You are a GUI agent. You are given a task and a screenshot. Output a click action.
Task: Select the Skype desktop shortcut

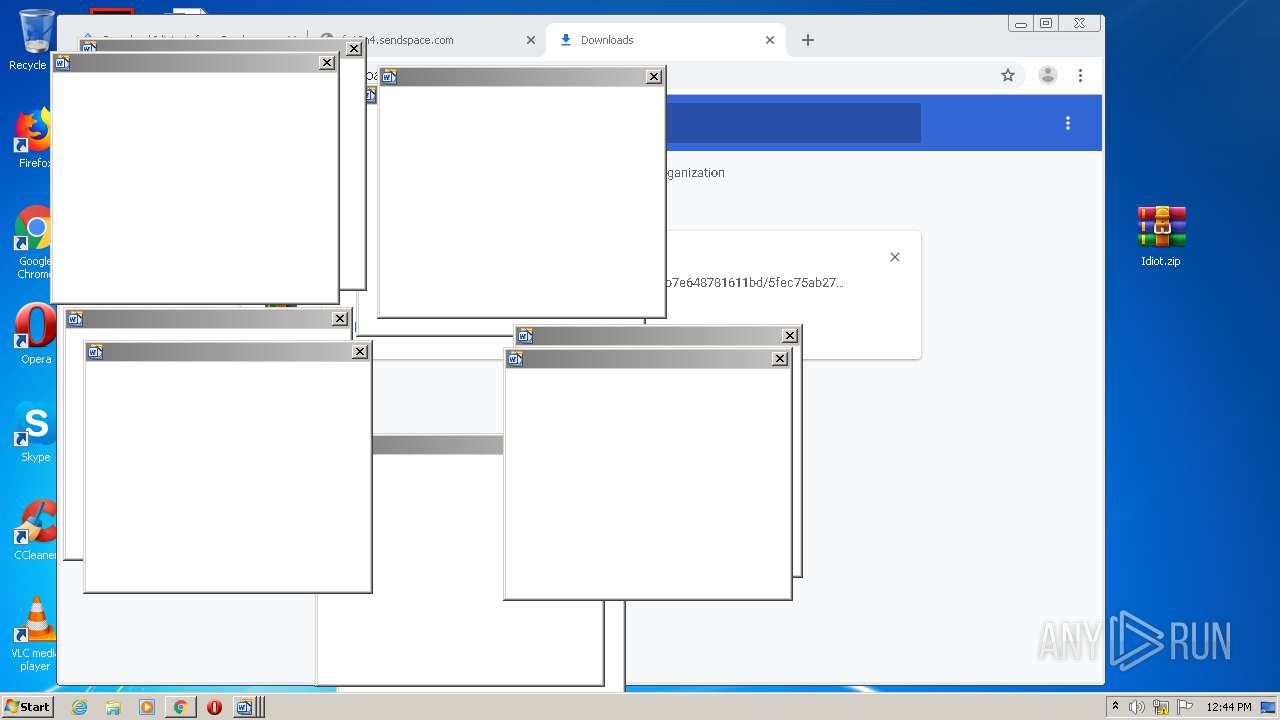tap(34, 432)
